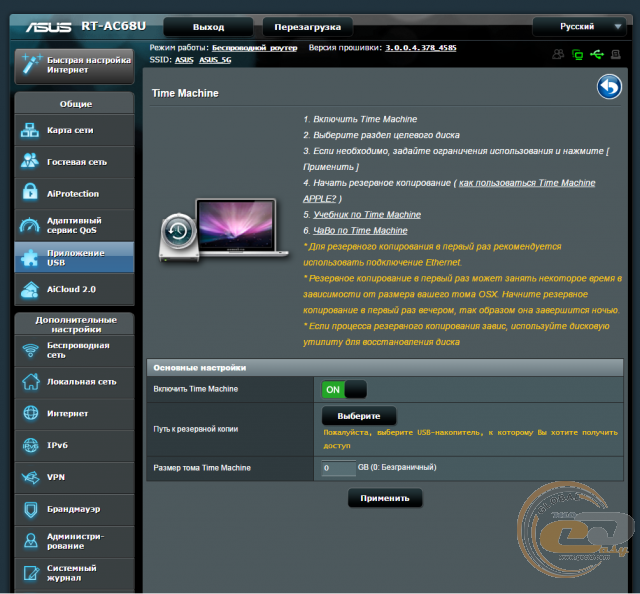Click the Беспроводная сеть wifi icon

pos(31,350)
